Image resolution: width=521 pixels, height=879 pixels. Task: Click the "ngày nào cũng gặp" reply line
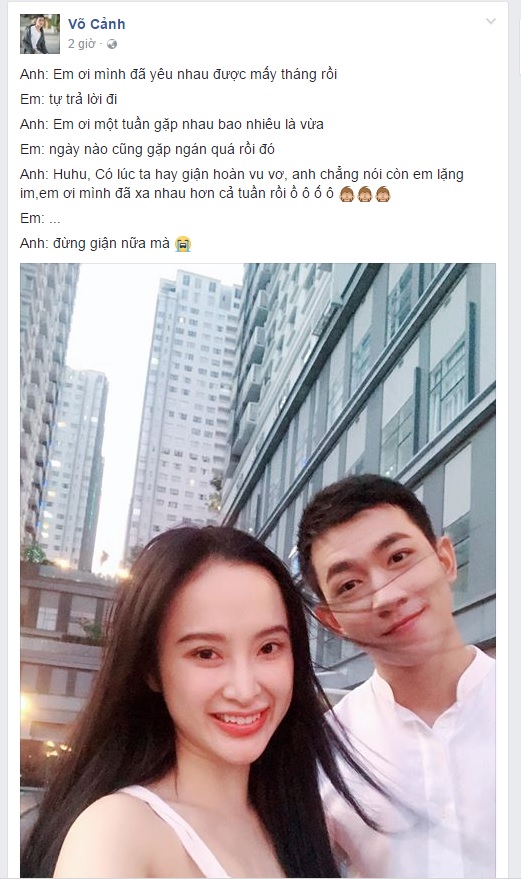(x=147, y=149)
